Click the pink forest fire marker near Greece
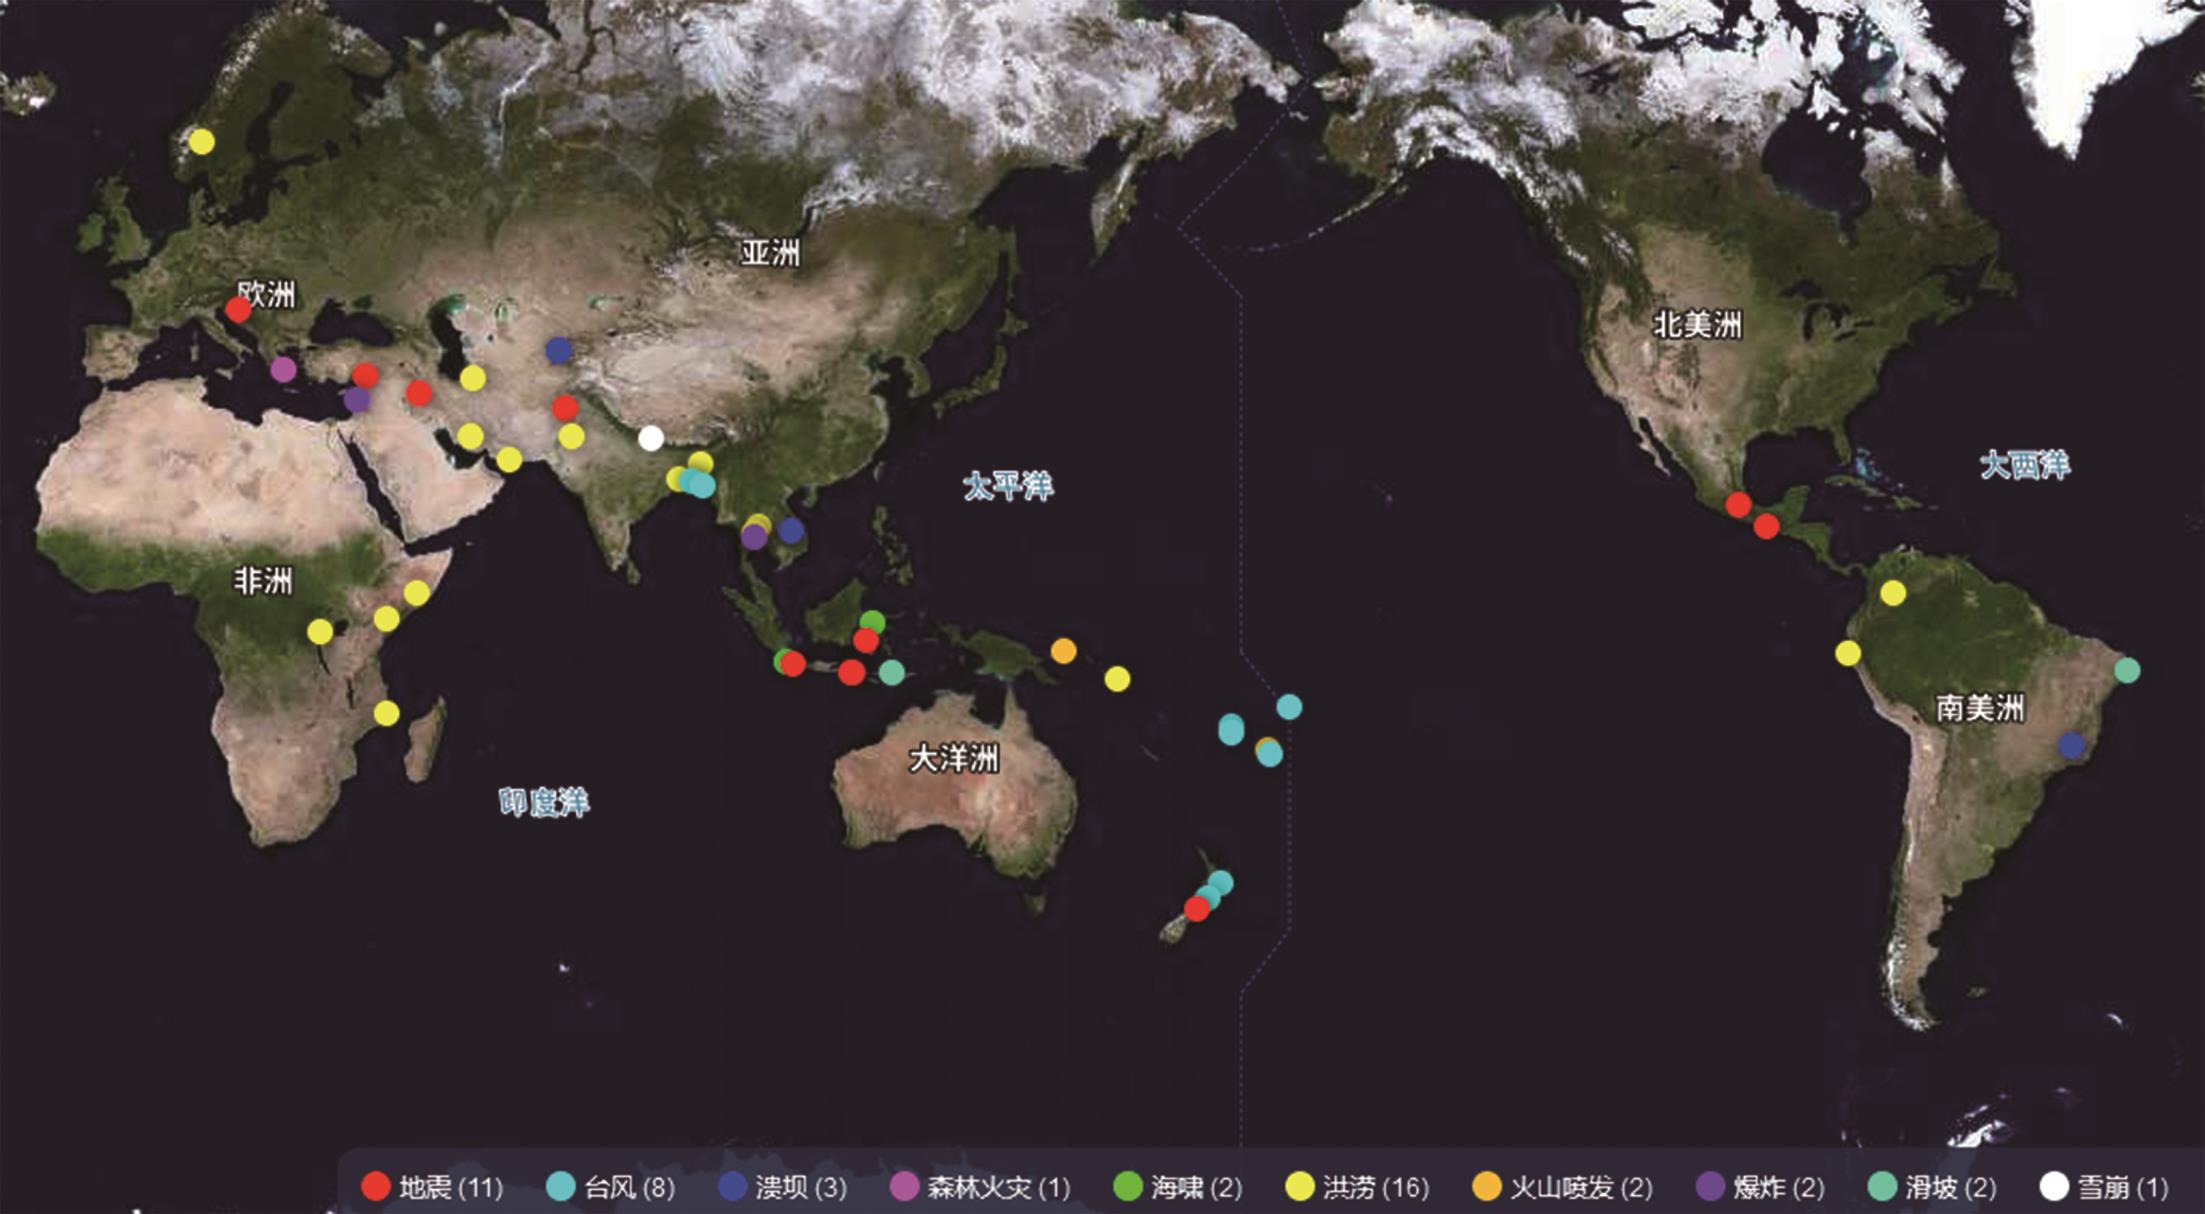 pos(283,369)
